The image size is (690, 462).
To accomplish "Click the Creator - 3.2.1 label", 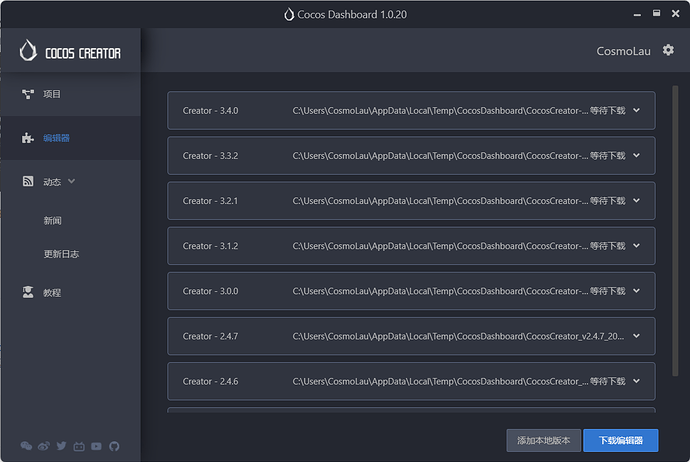I will (210, 201).
